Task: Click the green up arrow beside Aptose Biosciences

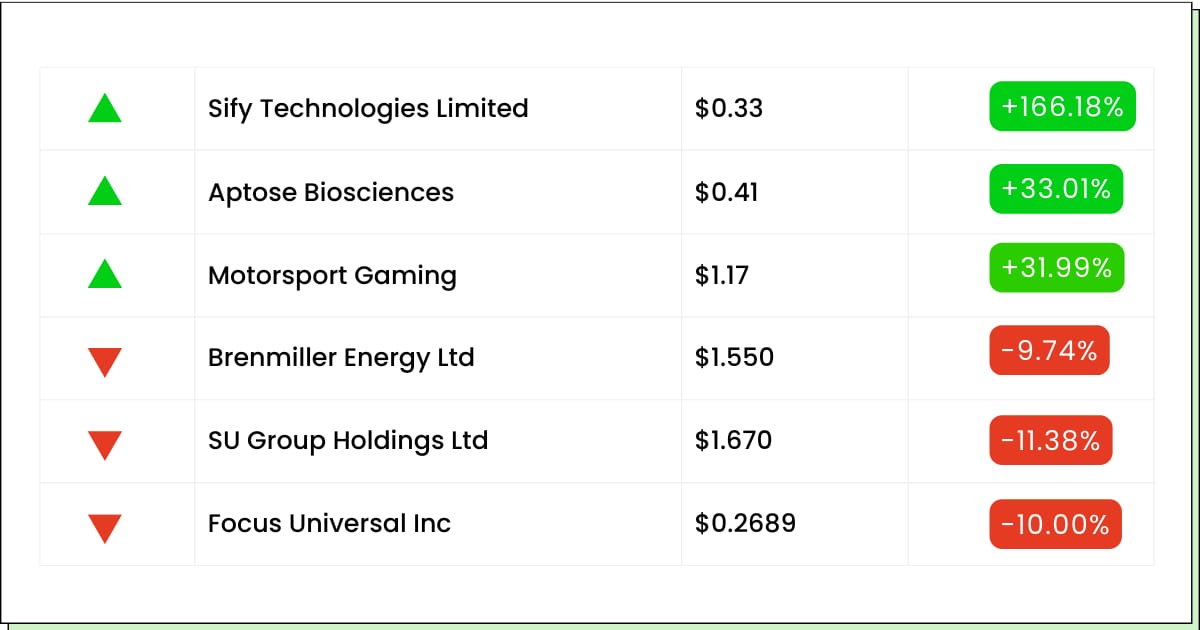Action: click(x=105, y=191)
